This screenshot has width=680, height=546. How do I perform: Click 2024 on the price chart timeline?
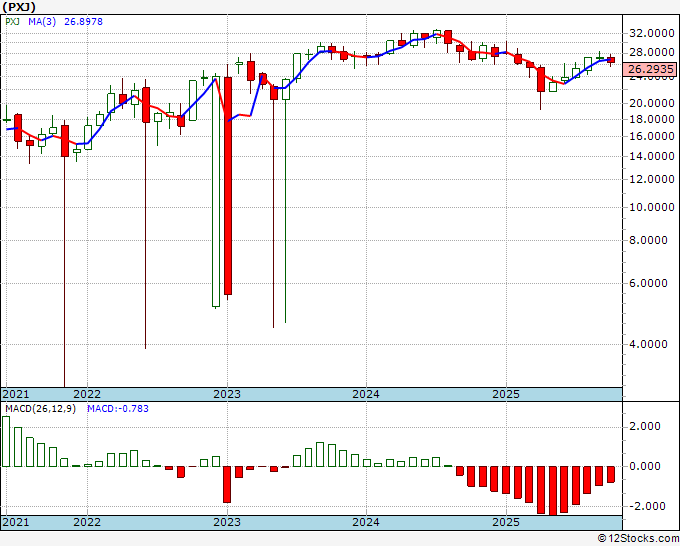click(x=366, y=394)
